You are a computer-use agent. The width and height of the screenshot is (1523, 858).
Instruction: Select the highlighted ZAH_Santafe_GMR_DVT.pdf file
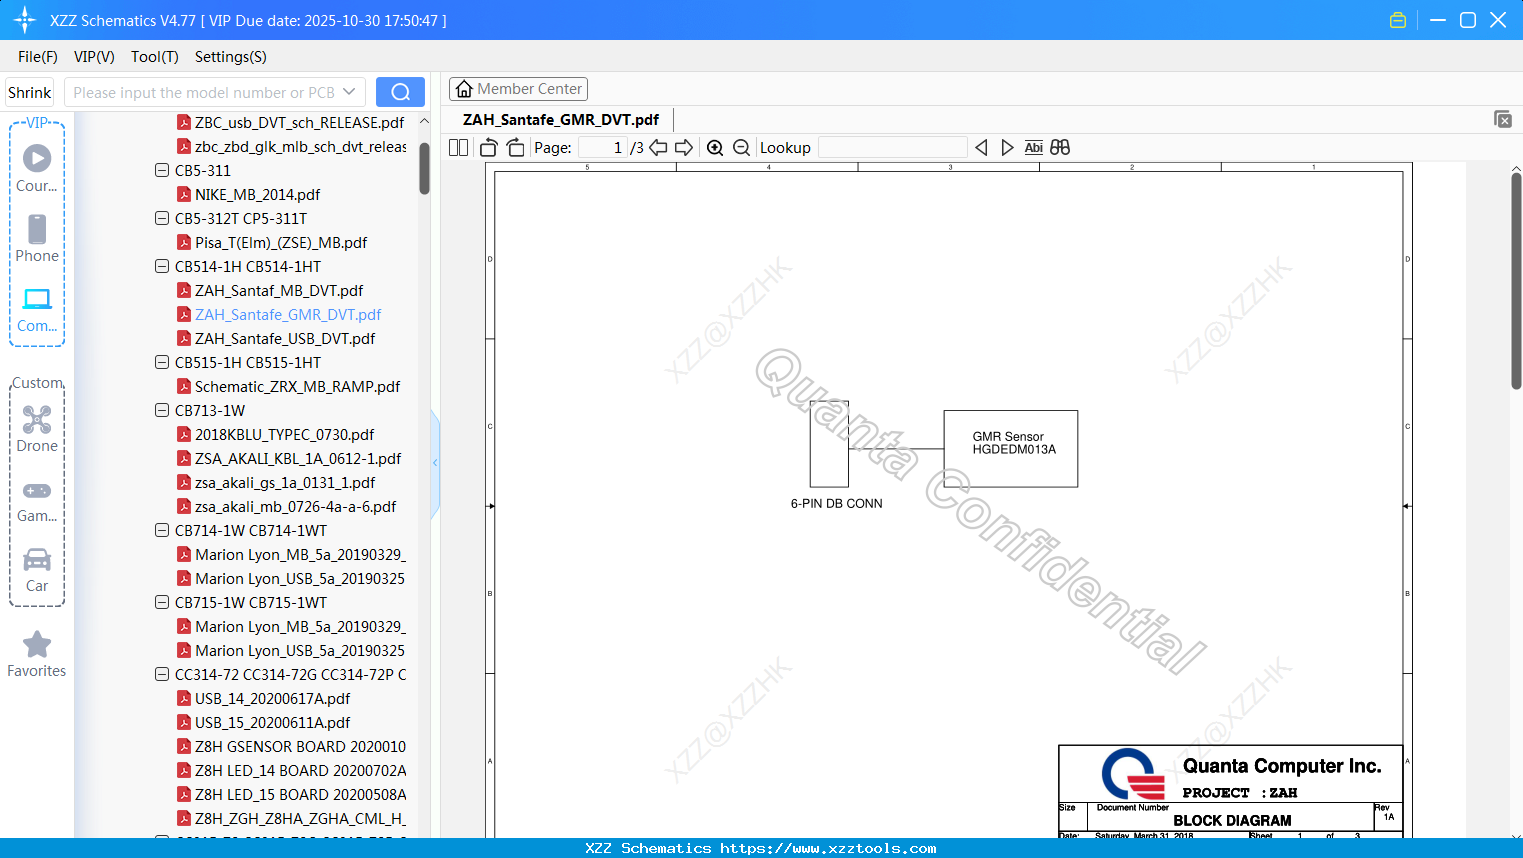288,314
